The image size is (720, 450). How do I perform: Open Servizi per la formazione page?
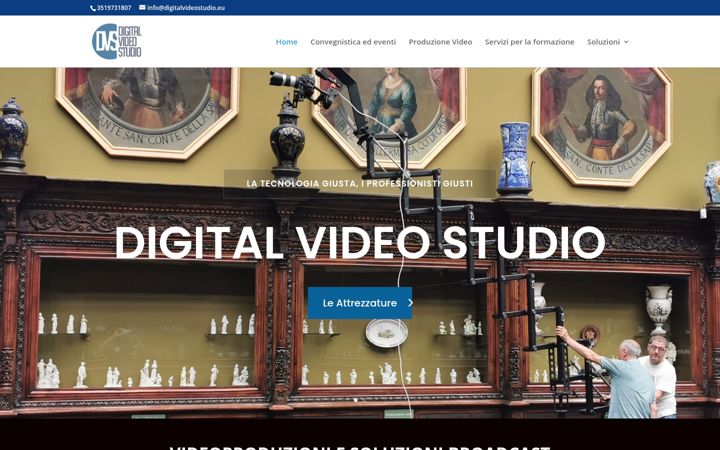[529, 42]
